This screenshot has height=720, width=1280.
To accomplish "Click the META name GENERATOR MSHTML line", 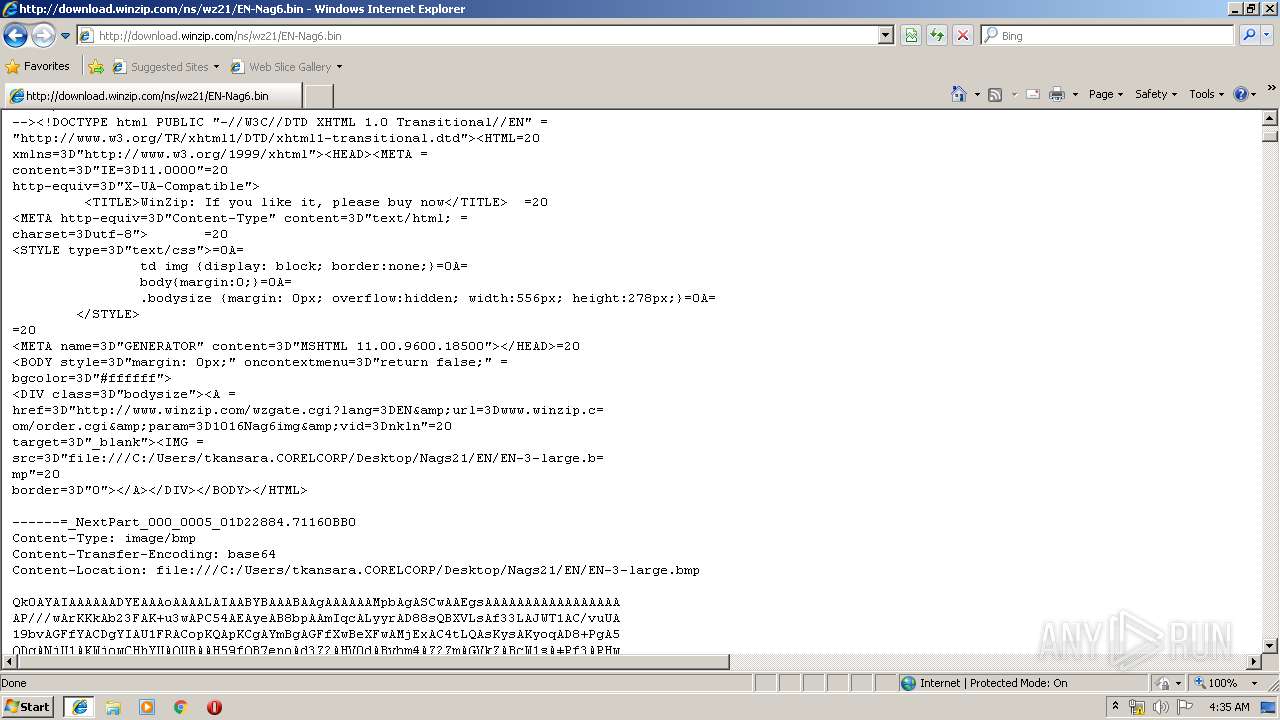I will coord(296,346).
